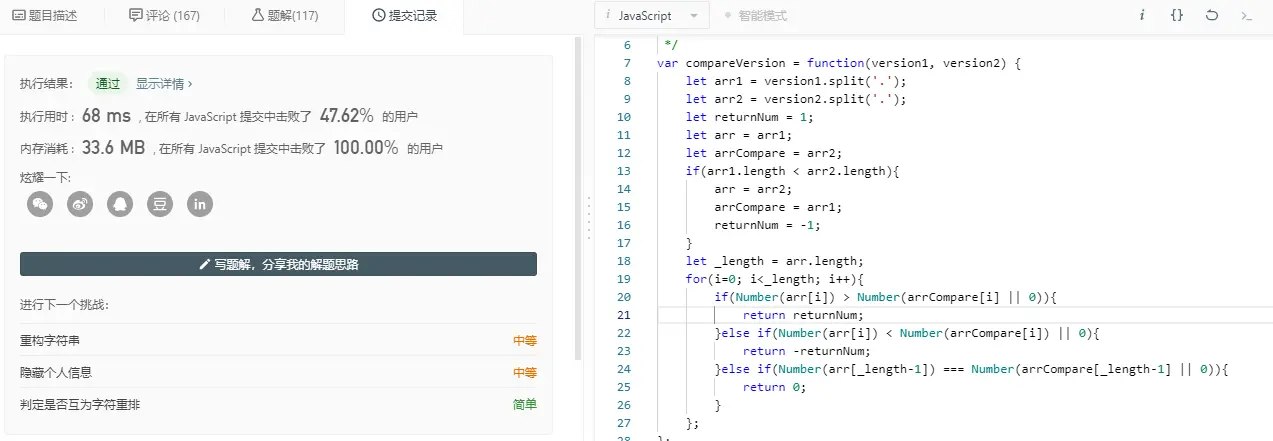The height and width of the screenshot is (441, 1273).
Task: Click the curly braces format icon
Action: click(1177, 15)
